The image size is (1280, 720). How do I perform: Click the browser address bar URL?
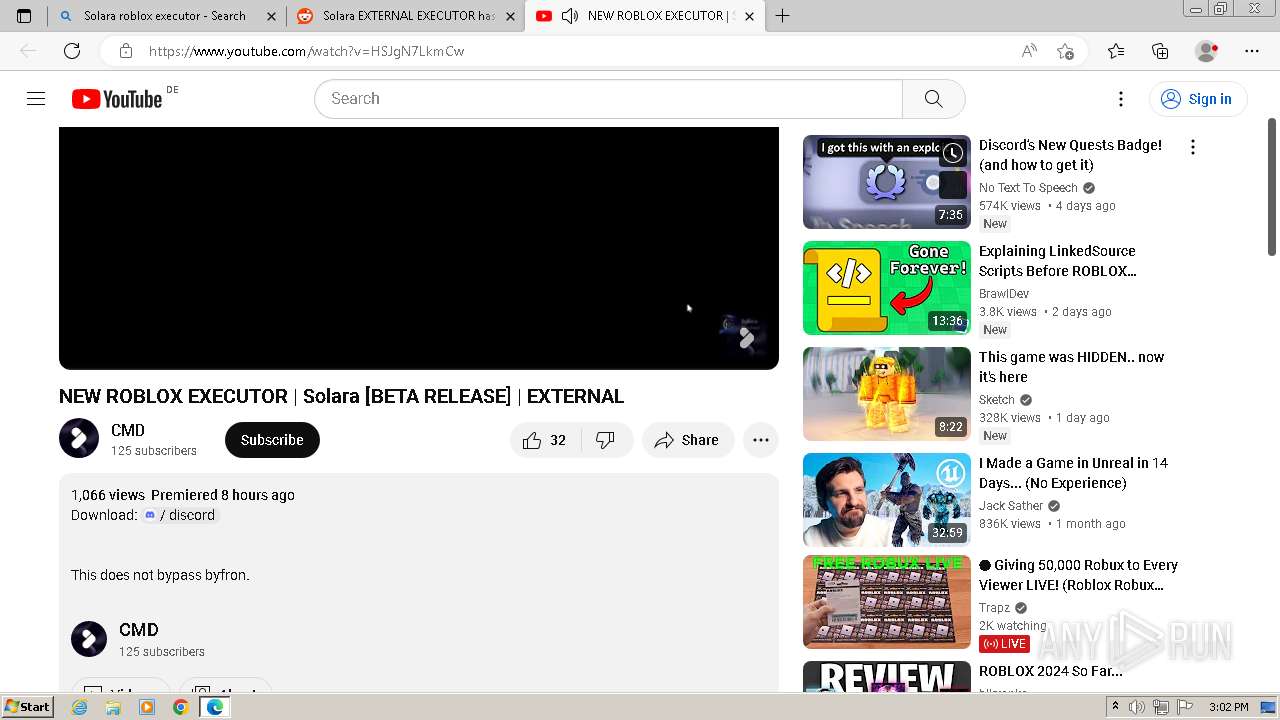[306, 51]
